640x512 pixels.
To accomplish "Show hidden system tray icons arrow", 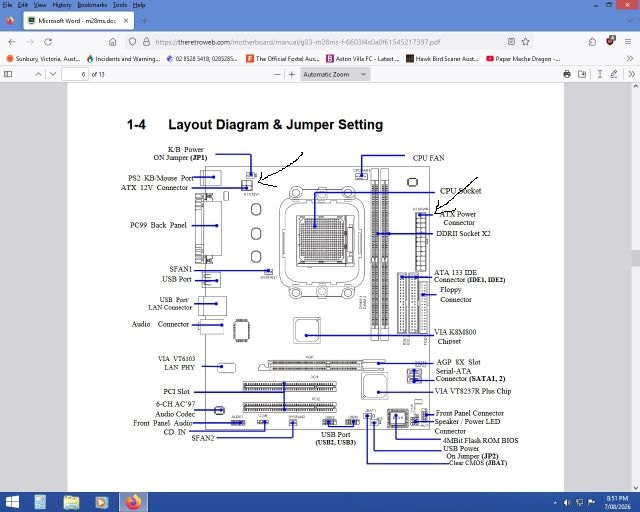I will click(555, 503).
